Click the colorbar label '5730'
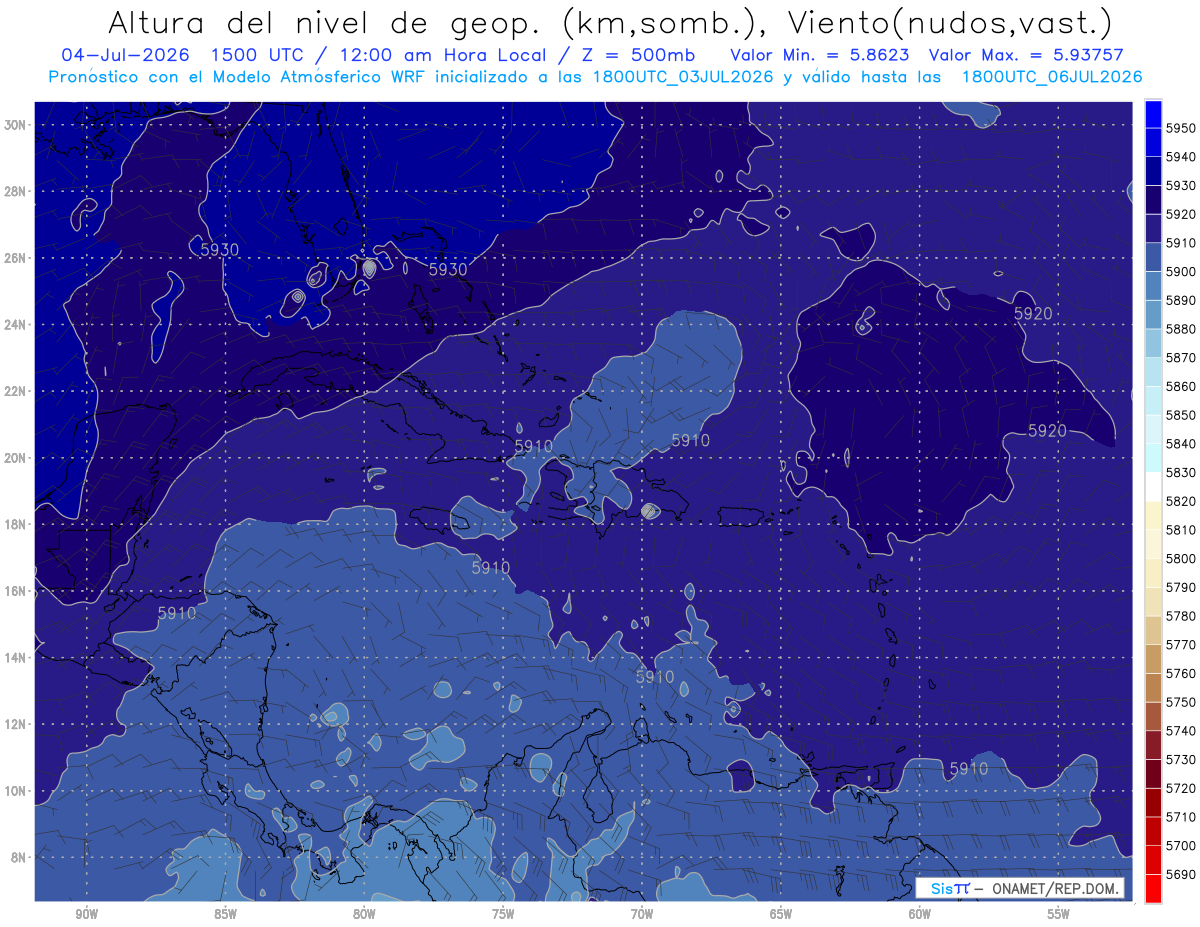 click(x=1181, y=760)
